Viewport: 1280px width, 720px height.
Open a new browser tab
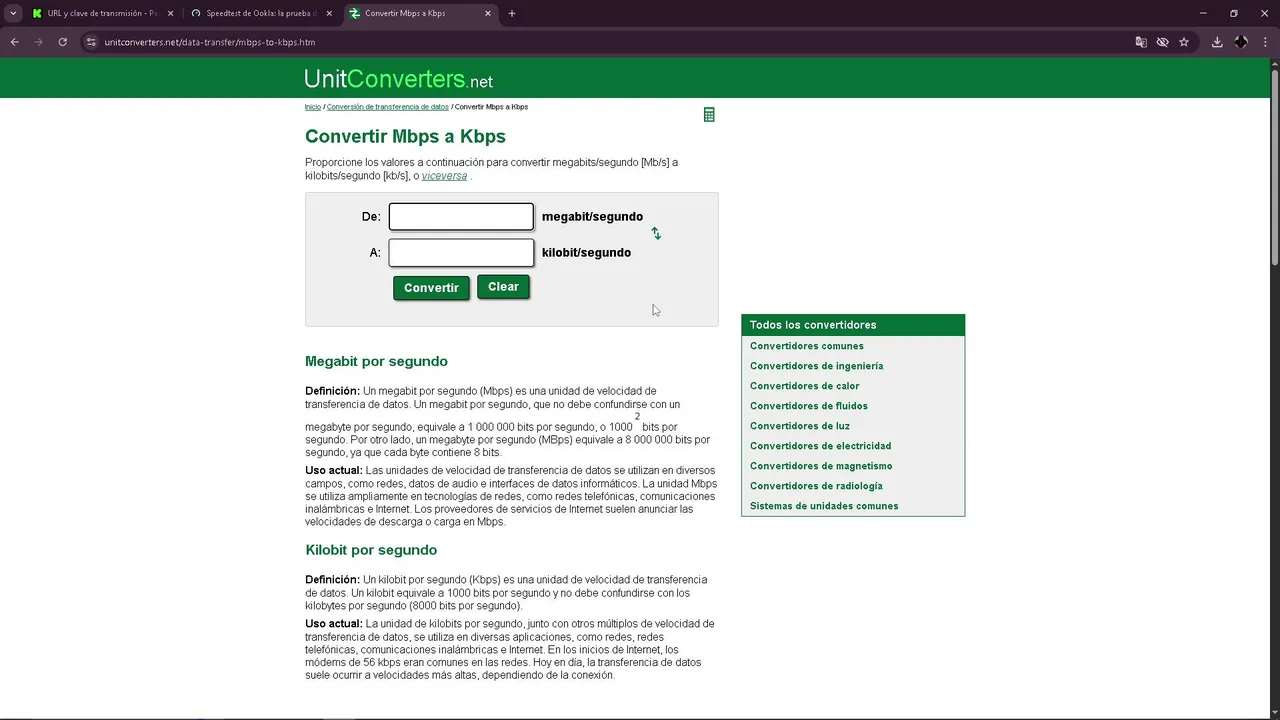(512, 14)
